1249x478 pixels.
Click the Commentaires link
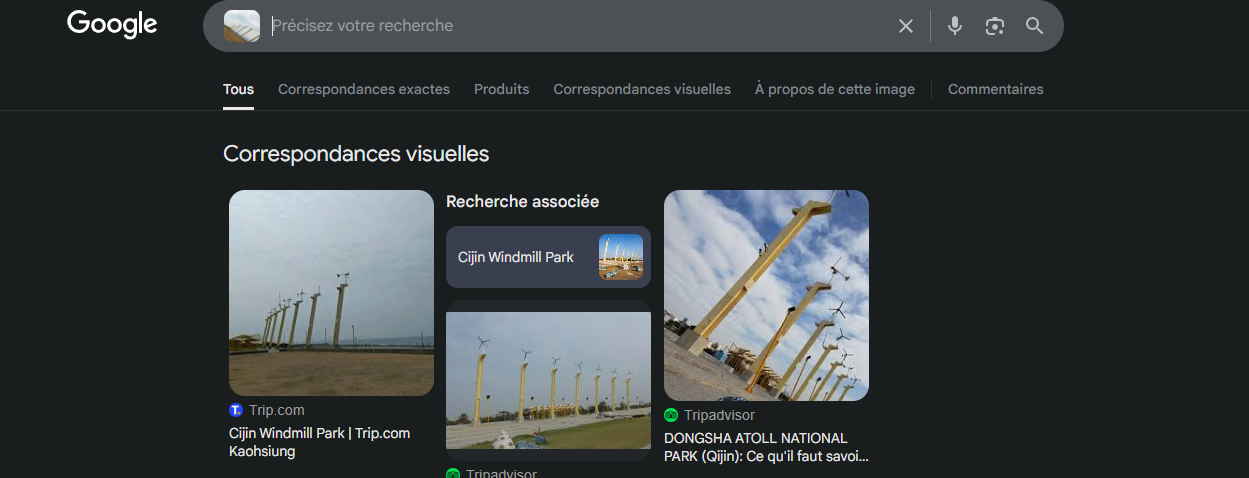click(x=995, y=89)
